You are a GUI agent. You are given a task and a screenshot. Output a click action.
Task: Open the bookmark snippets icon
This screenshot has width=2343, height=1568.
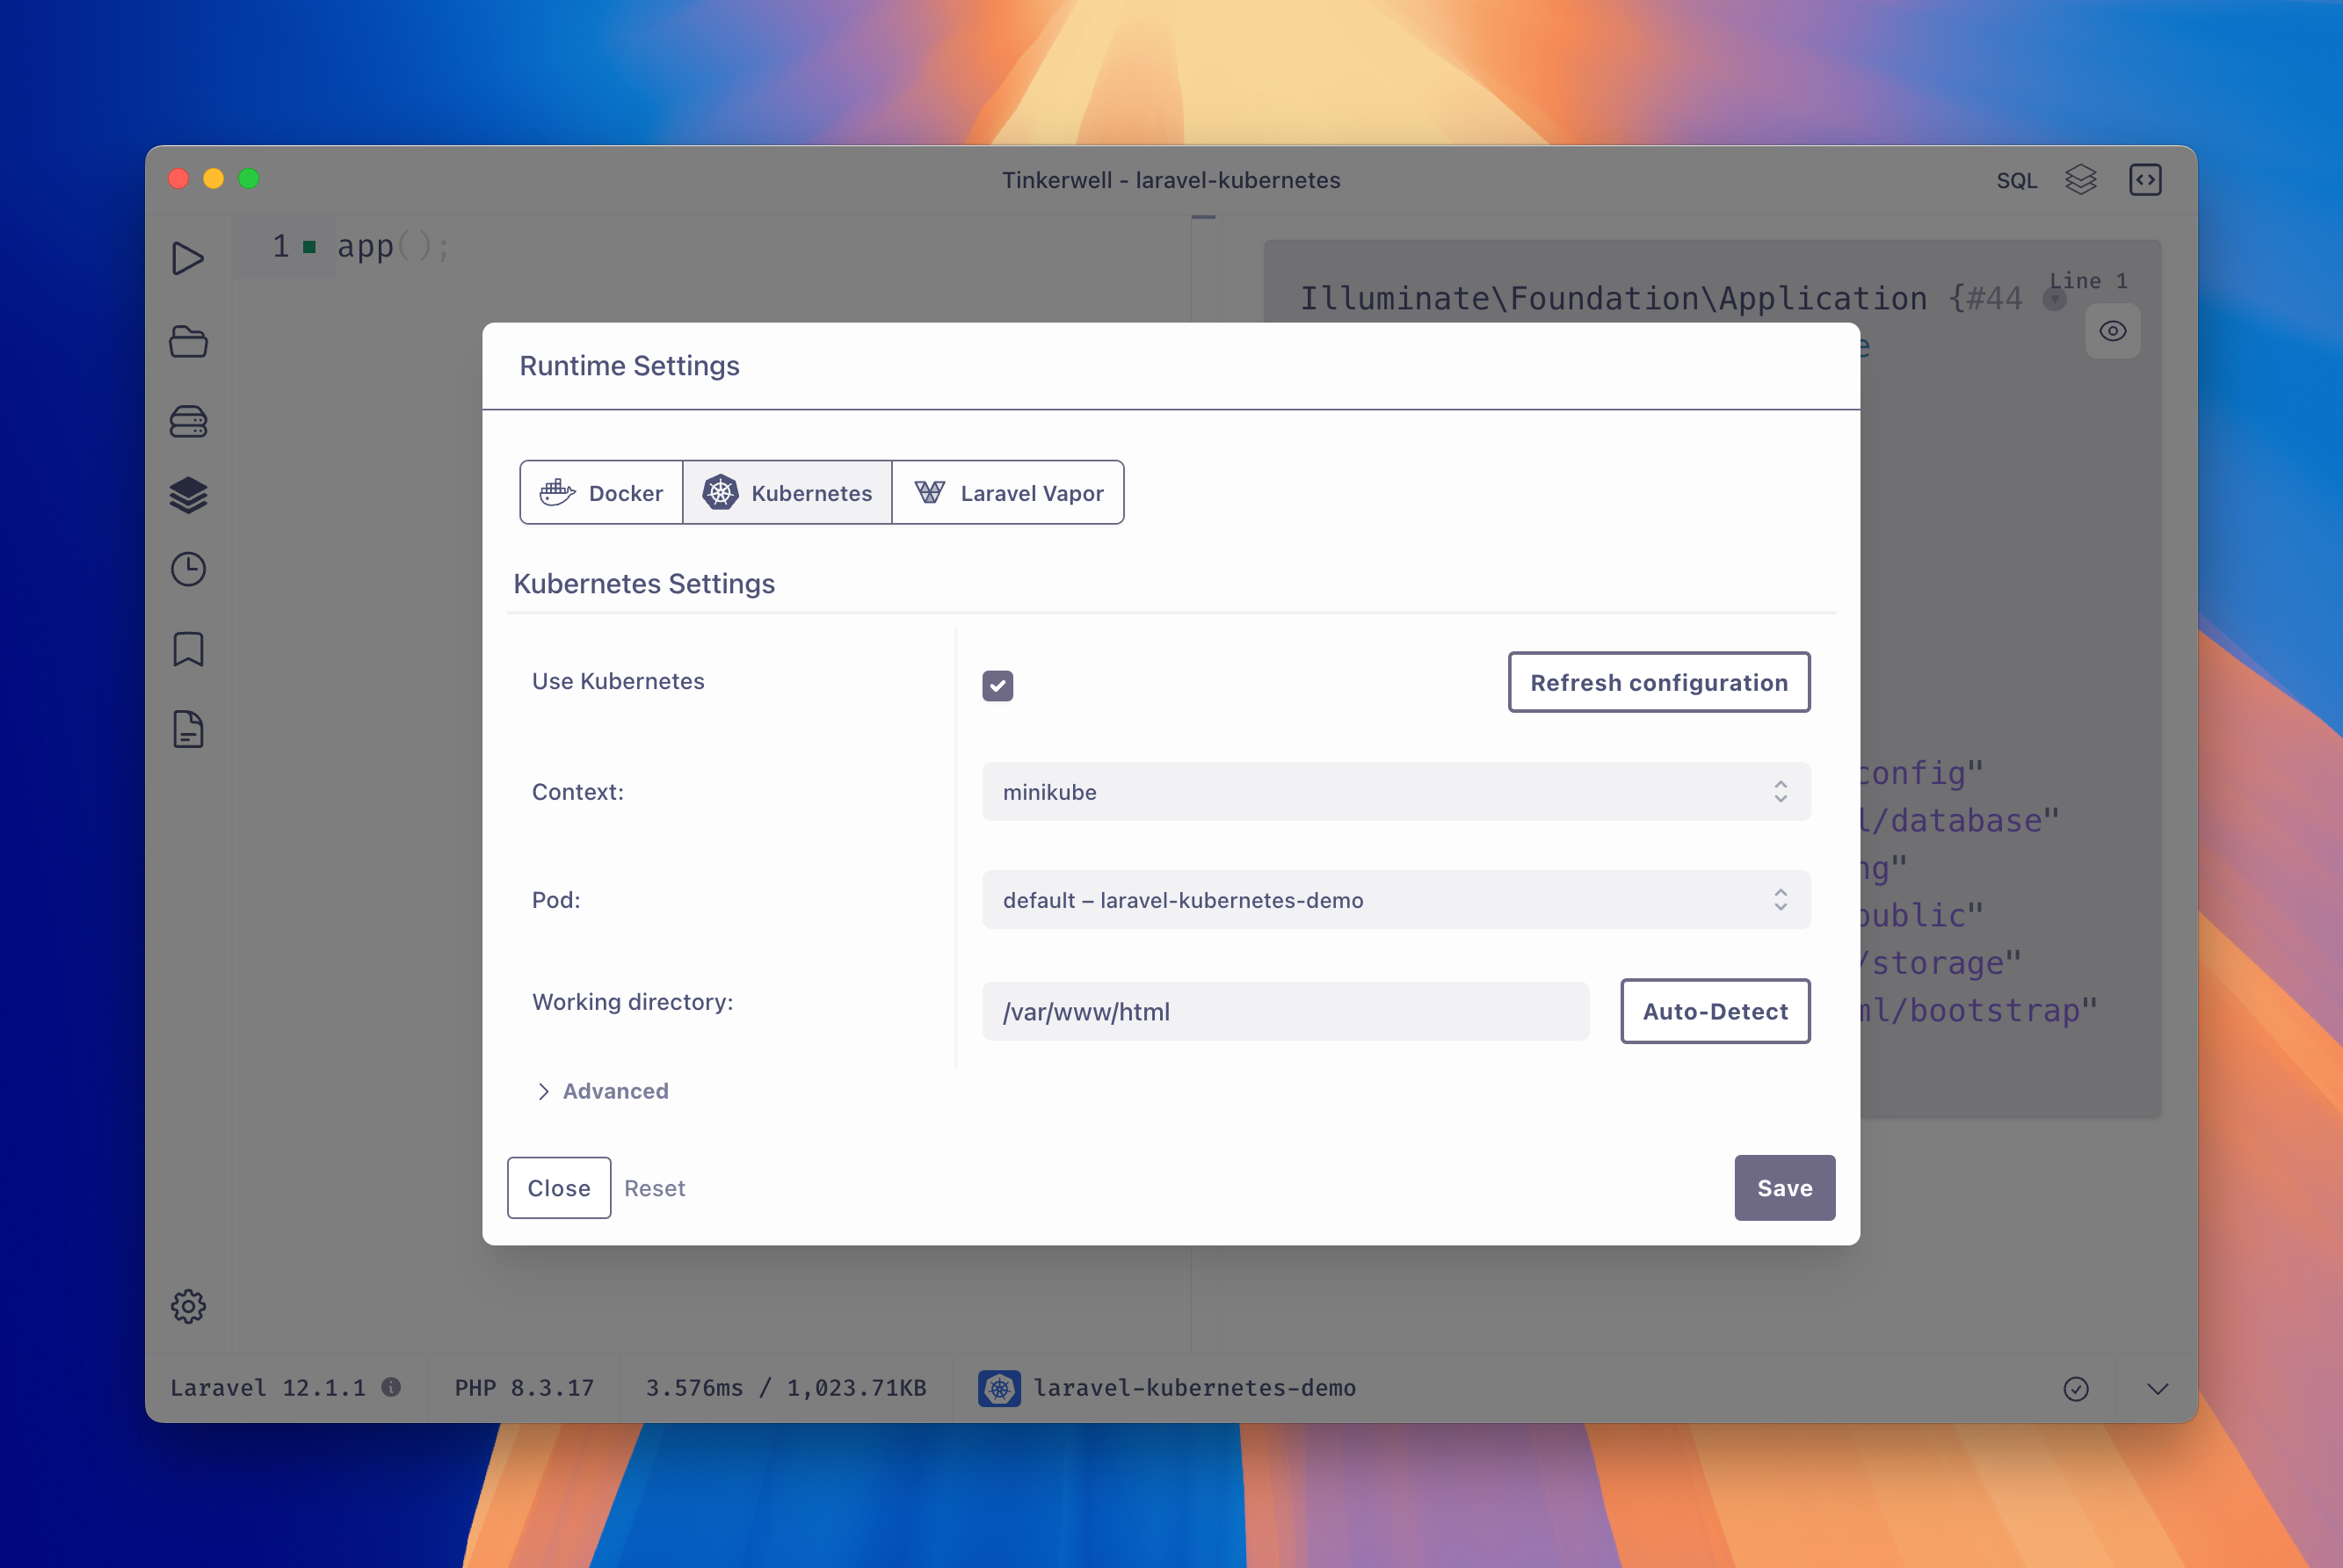coord(188,649)
